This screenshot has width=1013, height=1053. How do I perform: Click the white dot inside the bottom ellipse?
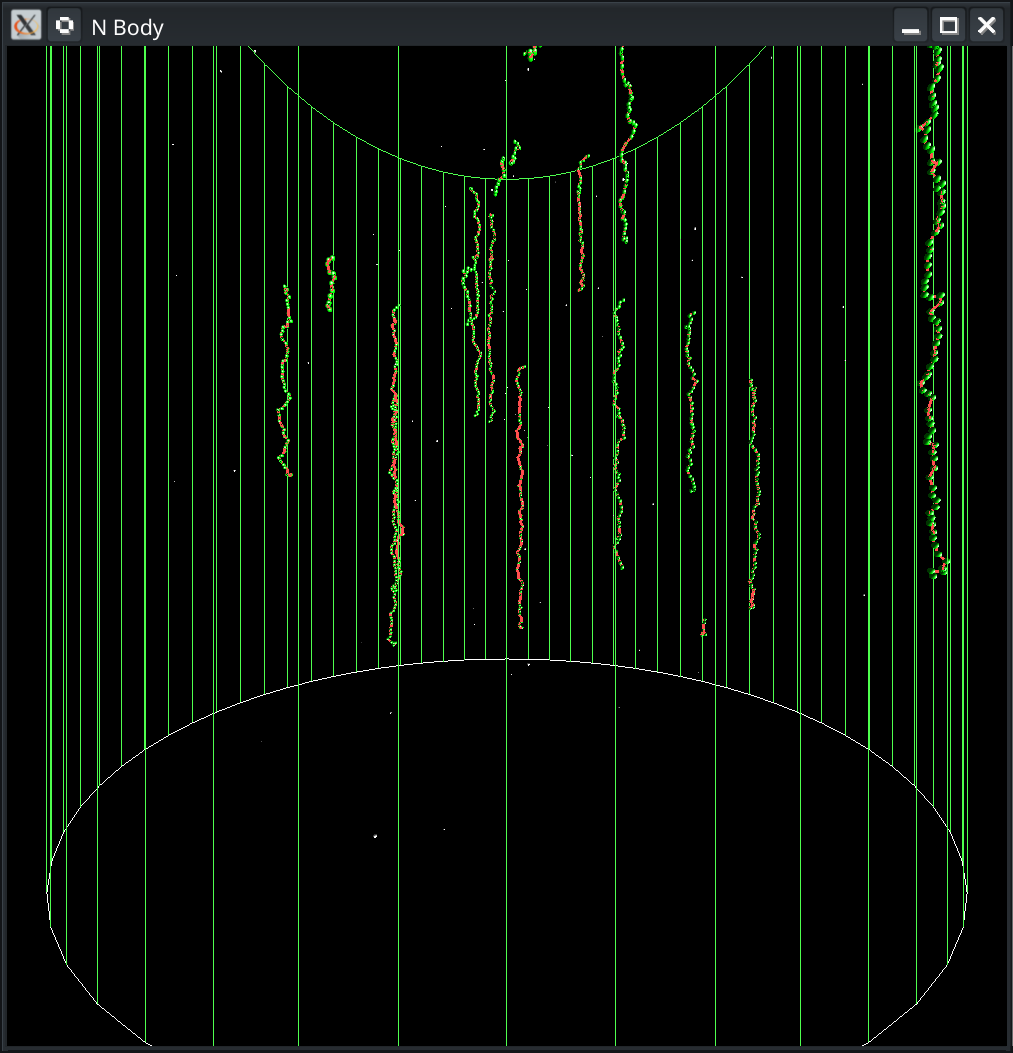coord(375,836)
